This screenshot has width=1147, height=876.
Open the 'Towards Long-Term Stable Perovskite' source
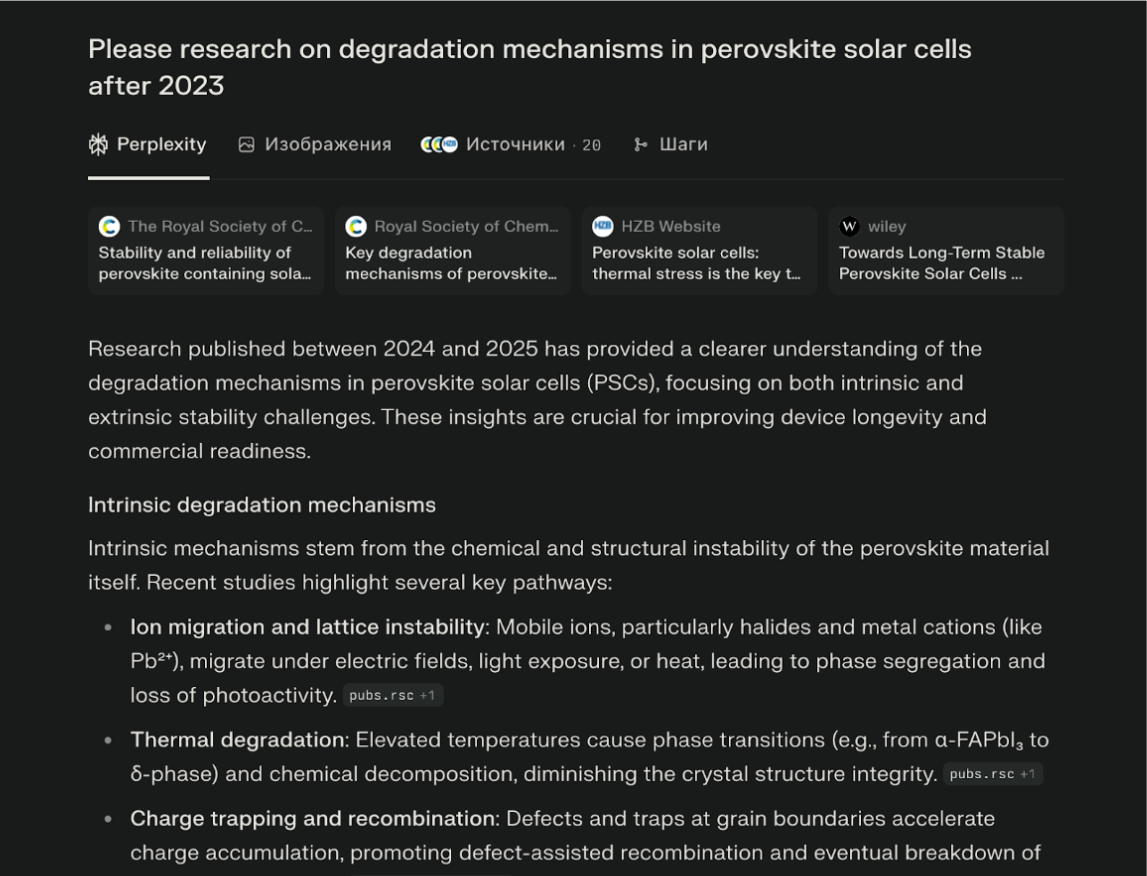pos(941,263)
